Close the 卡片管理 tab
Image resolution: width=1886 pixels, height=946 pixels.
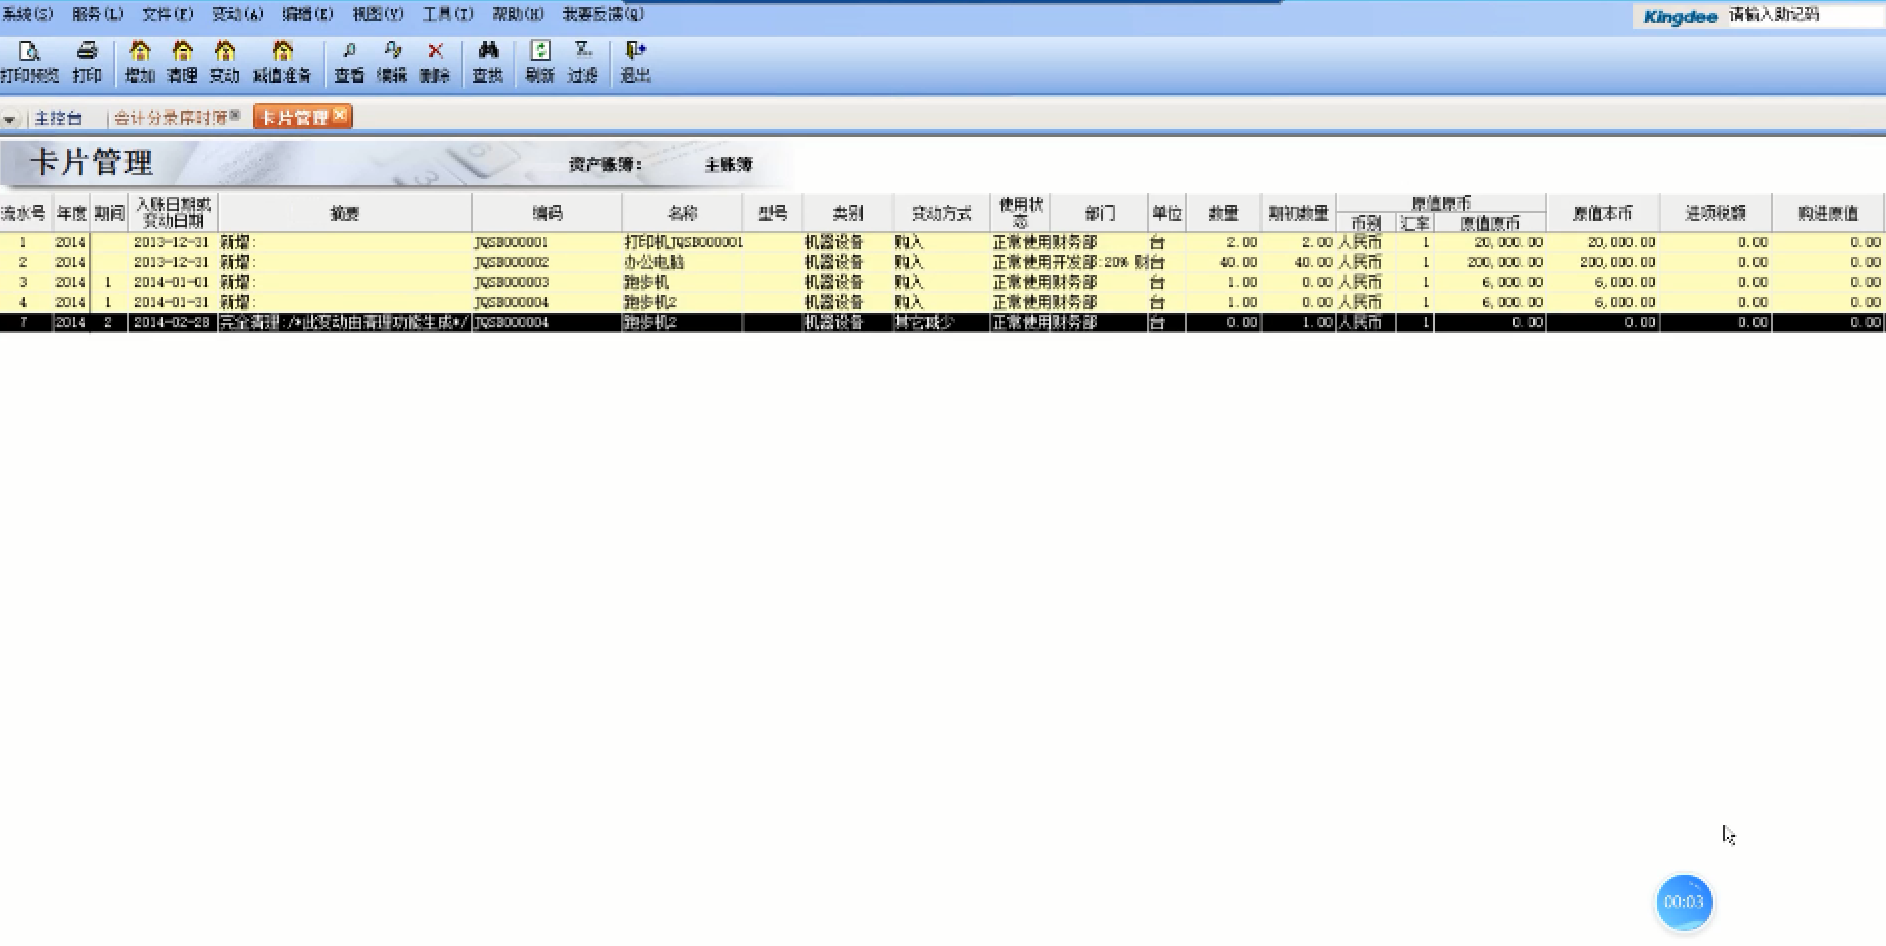(340, 116)
